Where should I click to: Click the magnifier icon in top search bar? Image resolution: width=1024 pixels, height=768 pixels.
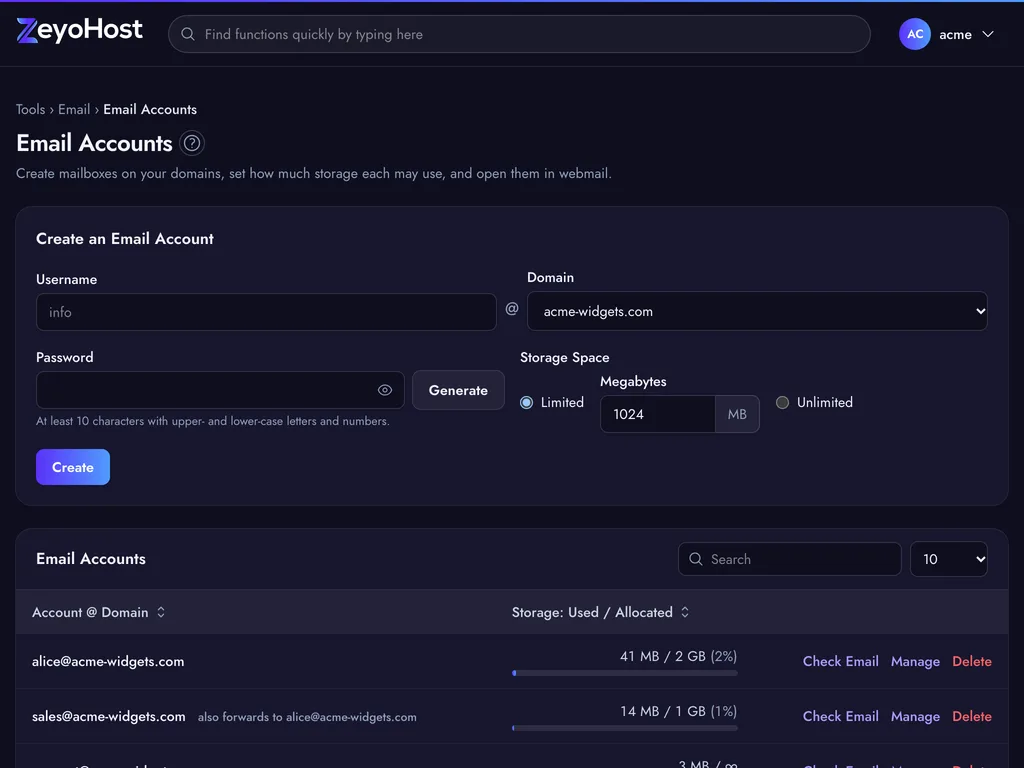(x=187, y=34)
